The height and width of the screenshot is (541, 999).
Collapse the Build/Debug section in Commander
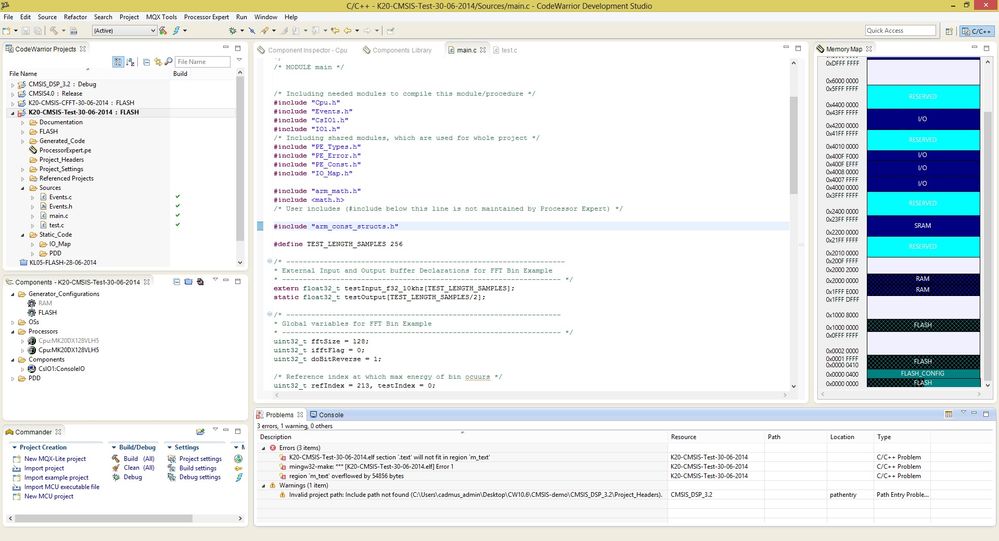tap(112, 447)
